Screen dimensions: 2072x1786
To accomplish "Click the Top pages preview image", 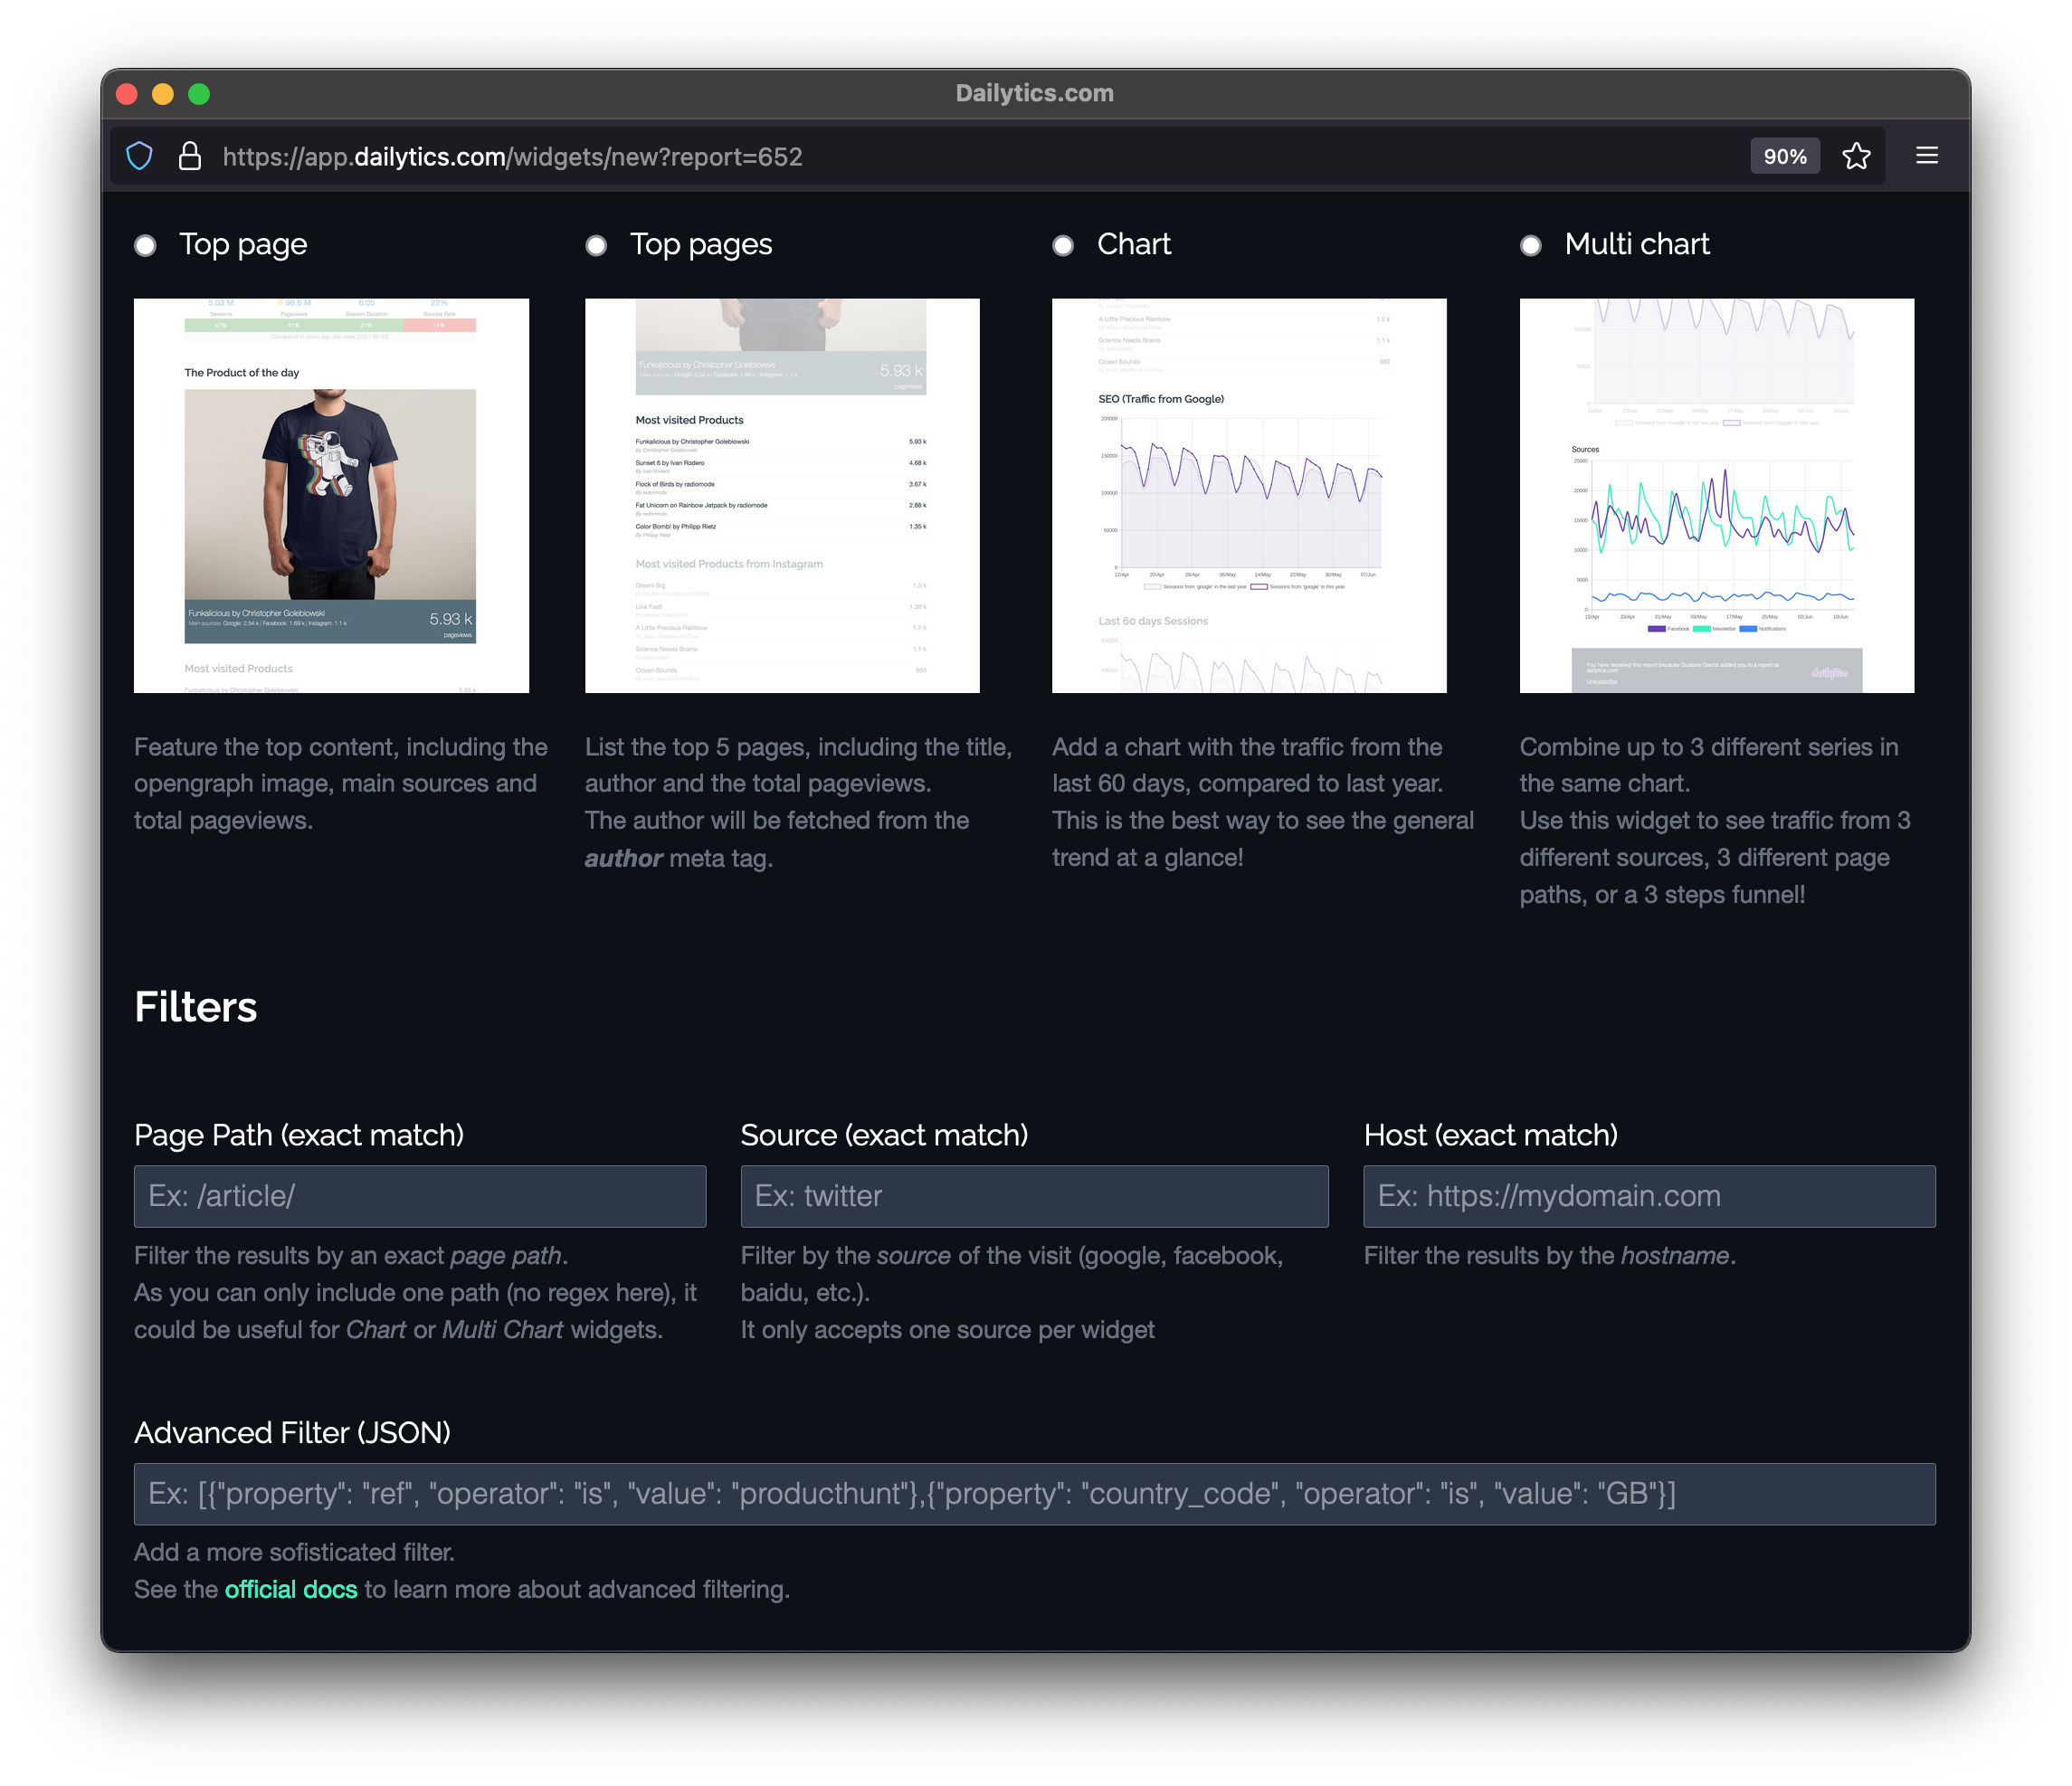I will [782, 495].
